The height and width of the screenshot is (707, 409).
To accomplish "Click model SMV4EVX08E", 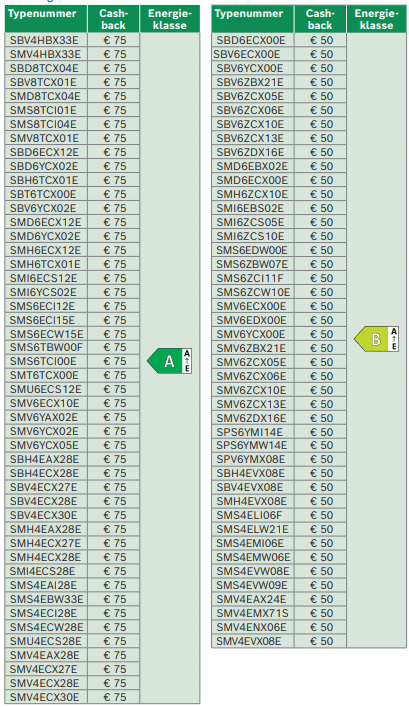I will click(x=248, y=641).
